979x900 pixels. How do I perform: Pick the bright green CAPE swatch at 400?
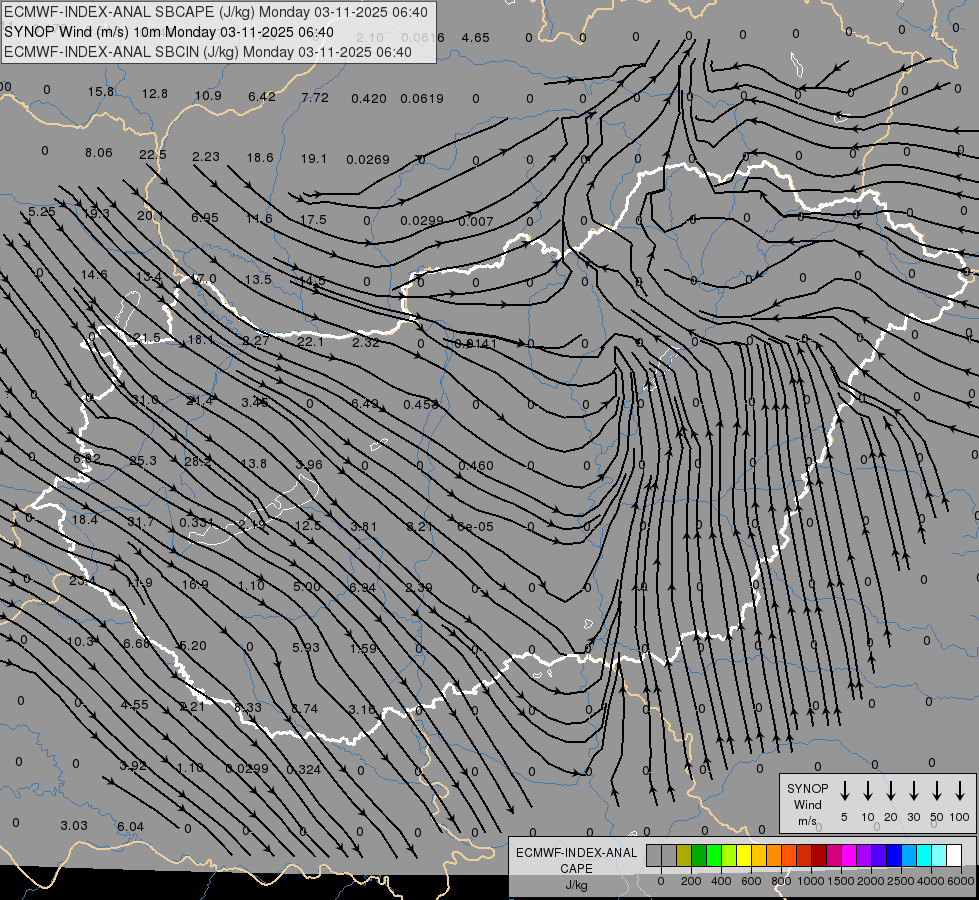(x=714, y=855)
